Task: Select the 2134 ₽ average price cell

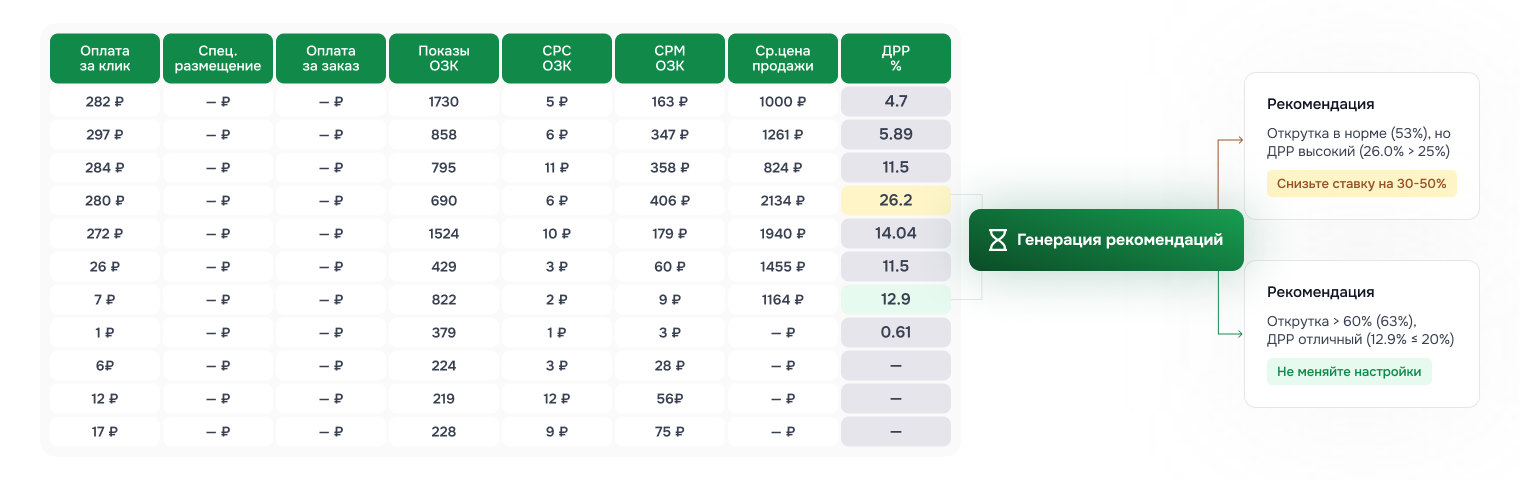Action: pos(783,201)
